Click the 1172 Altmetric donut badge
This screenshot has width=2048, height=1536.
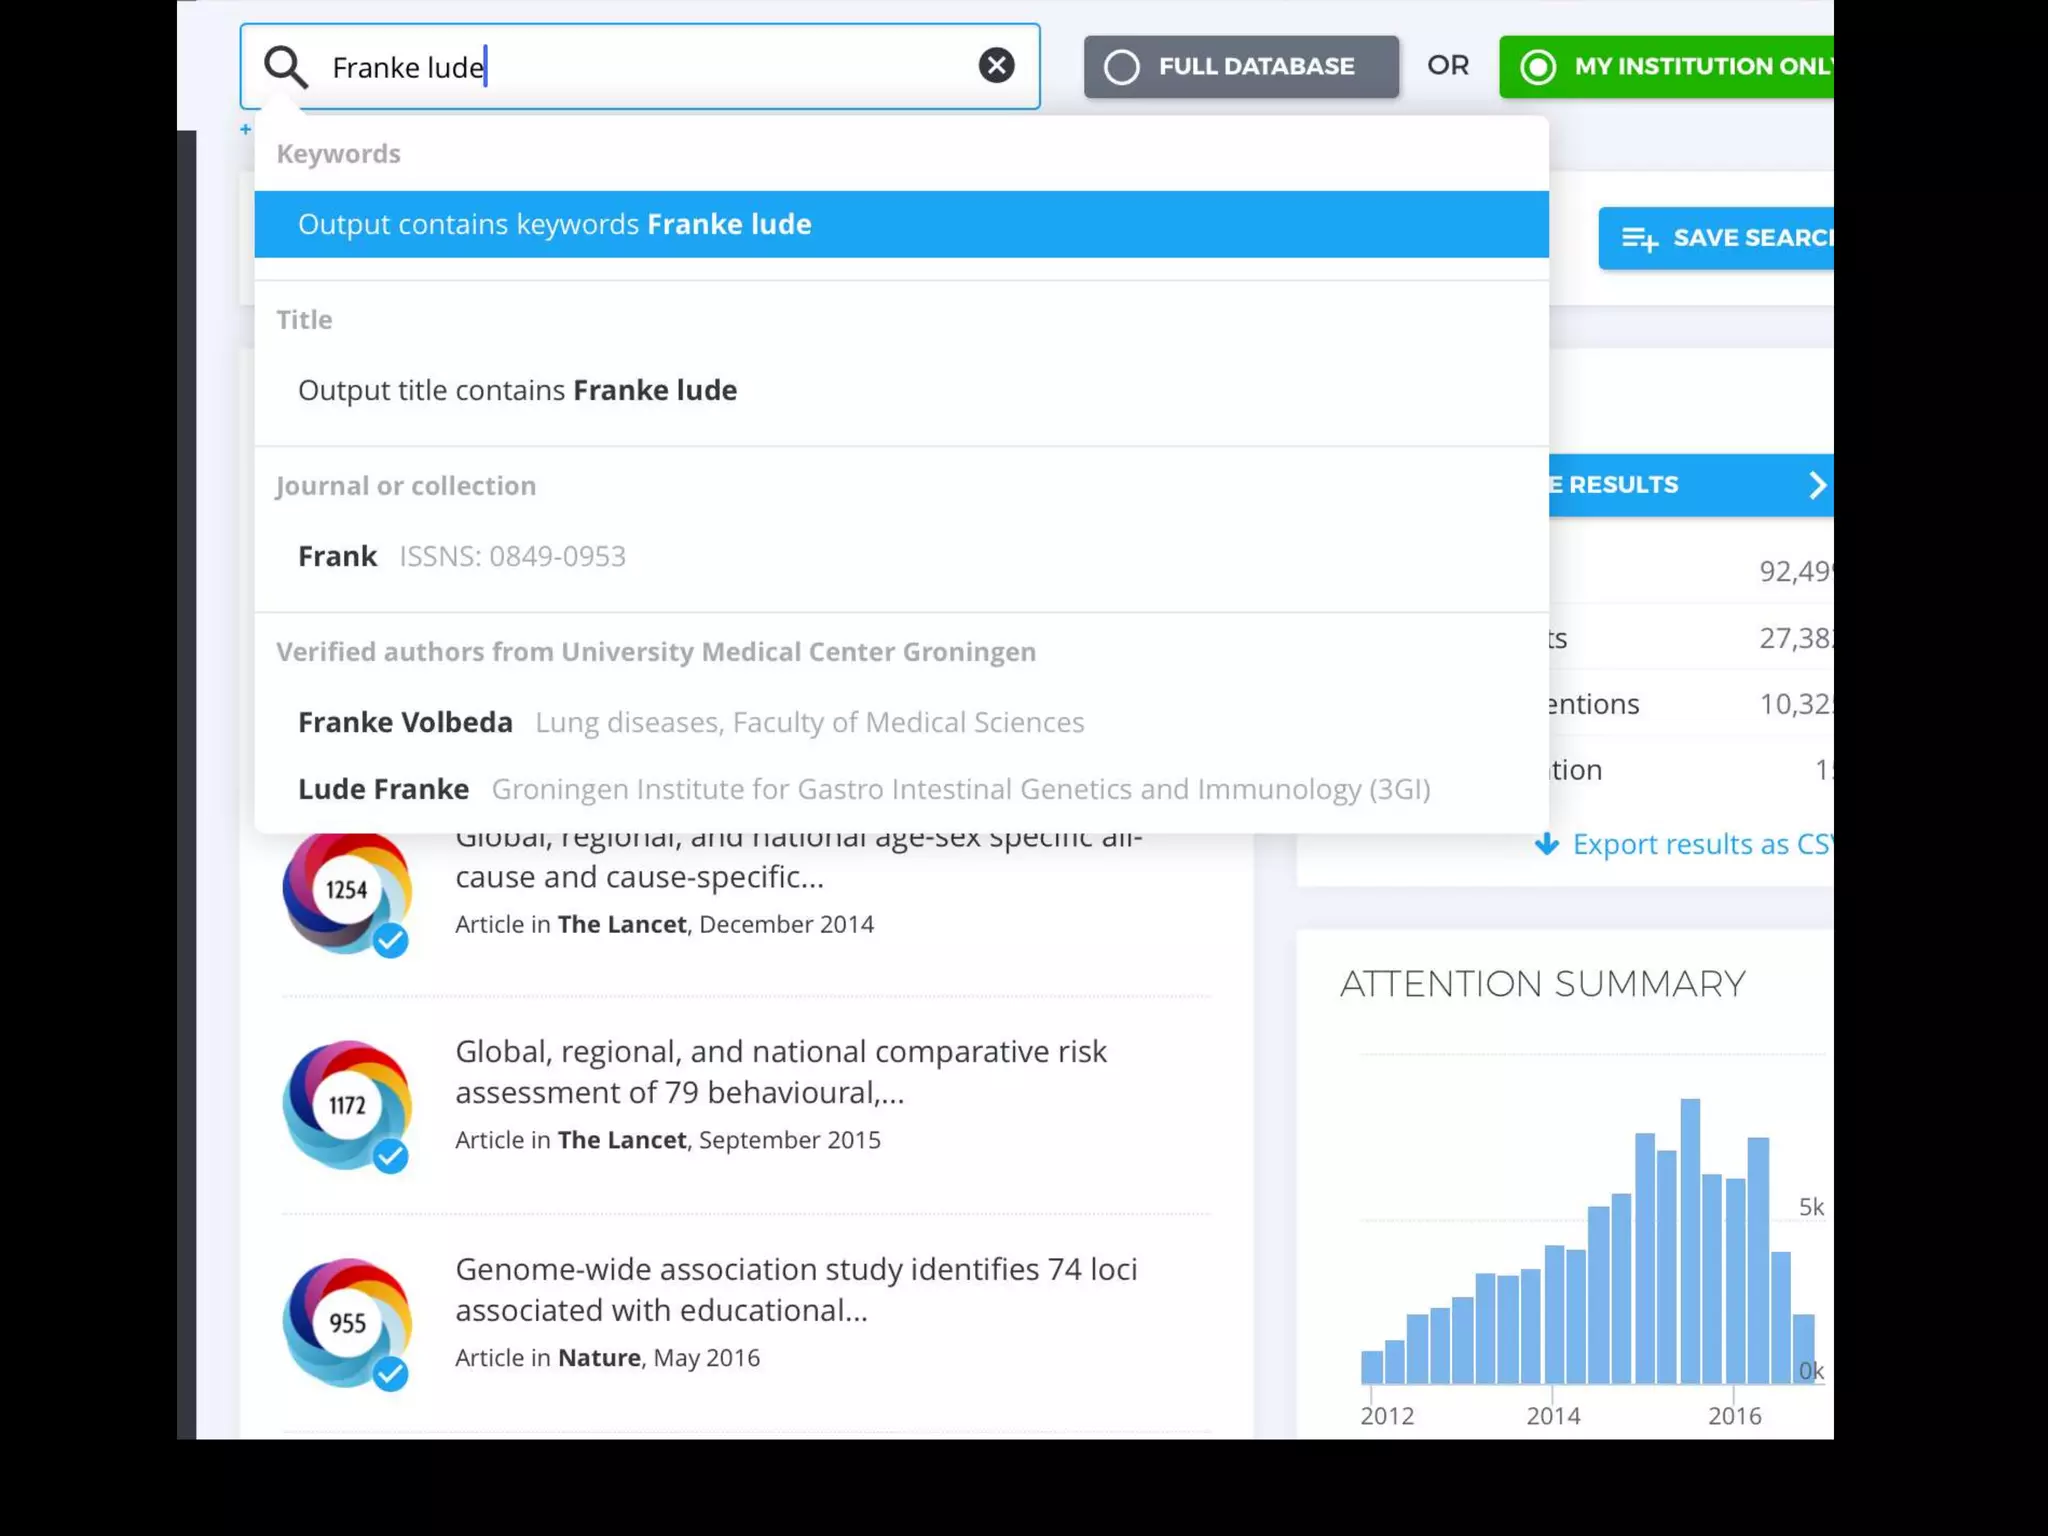tap(347, 1104)
